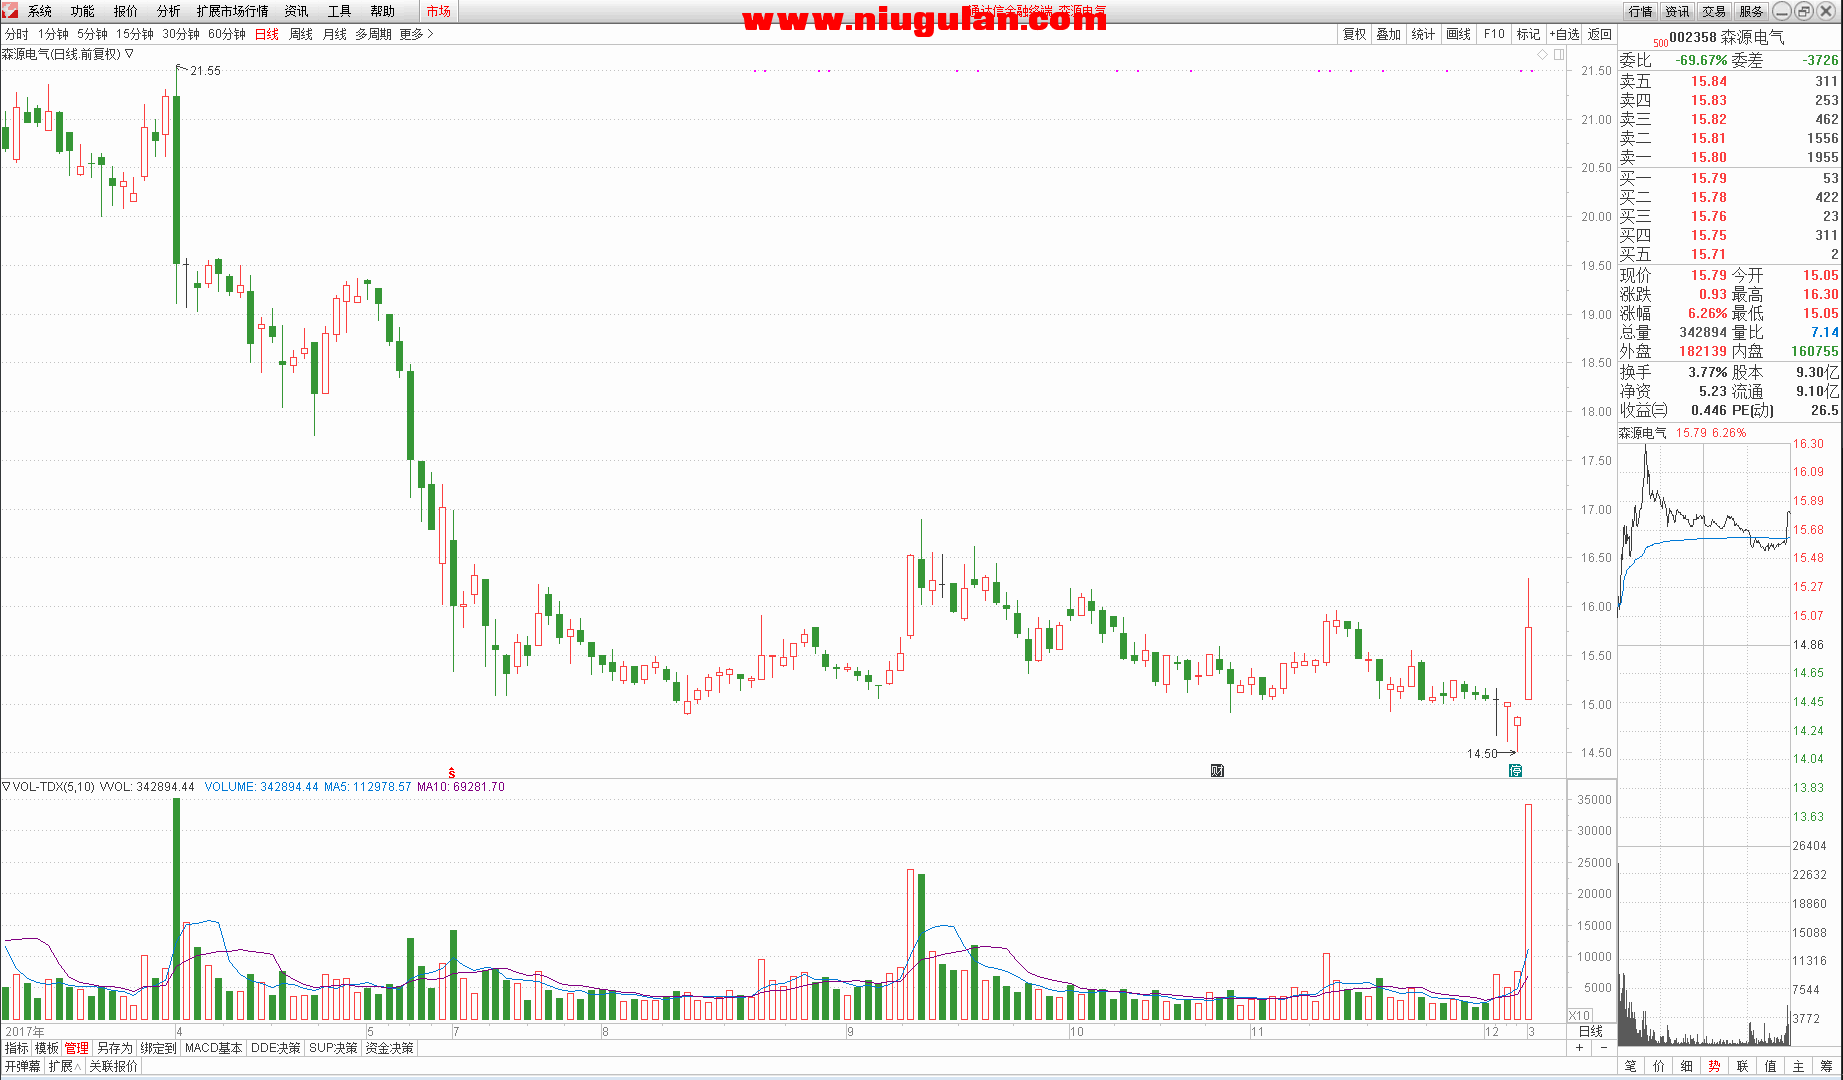This screenshot has height=1080, width=1843.
Task: Click the red S marker on the time axis
Action: [452, 772]
